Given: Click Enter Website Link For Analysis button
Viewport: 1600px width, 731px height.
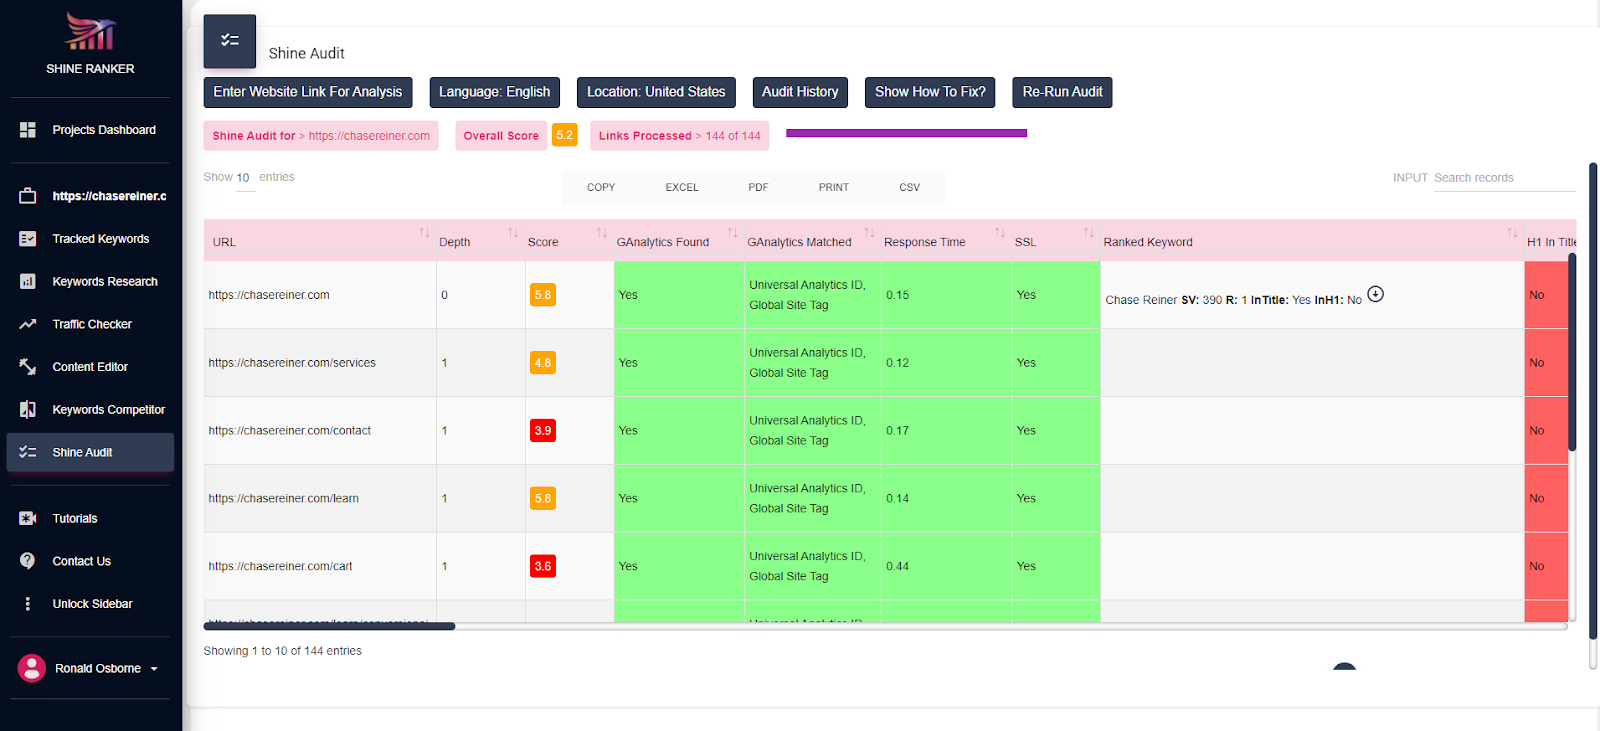Looking at the screenshot, I should [x=308, y=92].
